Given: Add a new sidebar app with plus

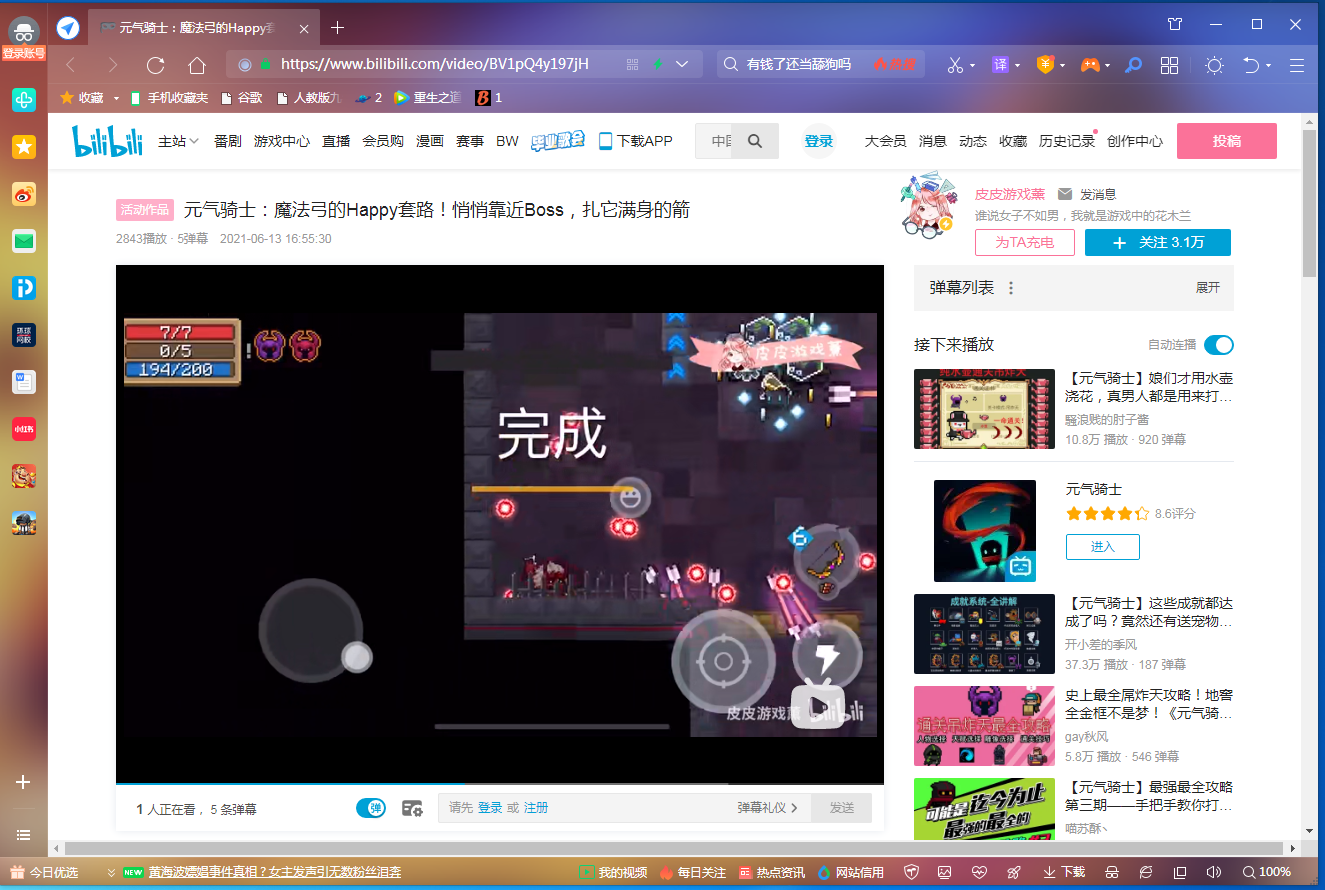Looking at the screenshot, I should tap(24, 782).
